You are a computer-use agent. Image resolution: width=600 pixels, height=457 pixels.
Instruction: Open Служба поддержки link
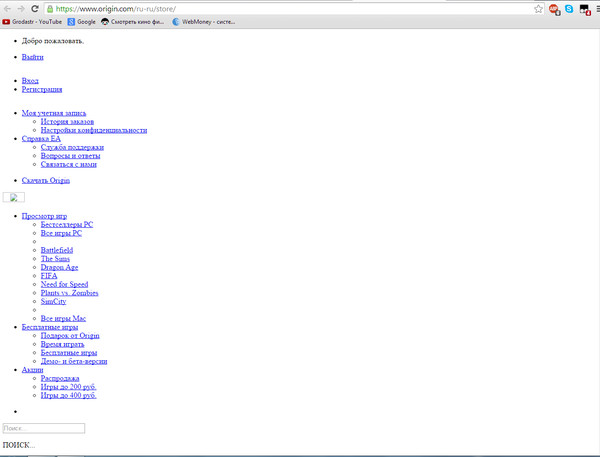[72, 147]
